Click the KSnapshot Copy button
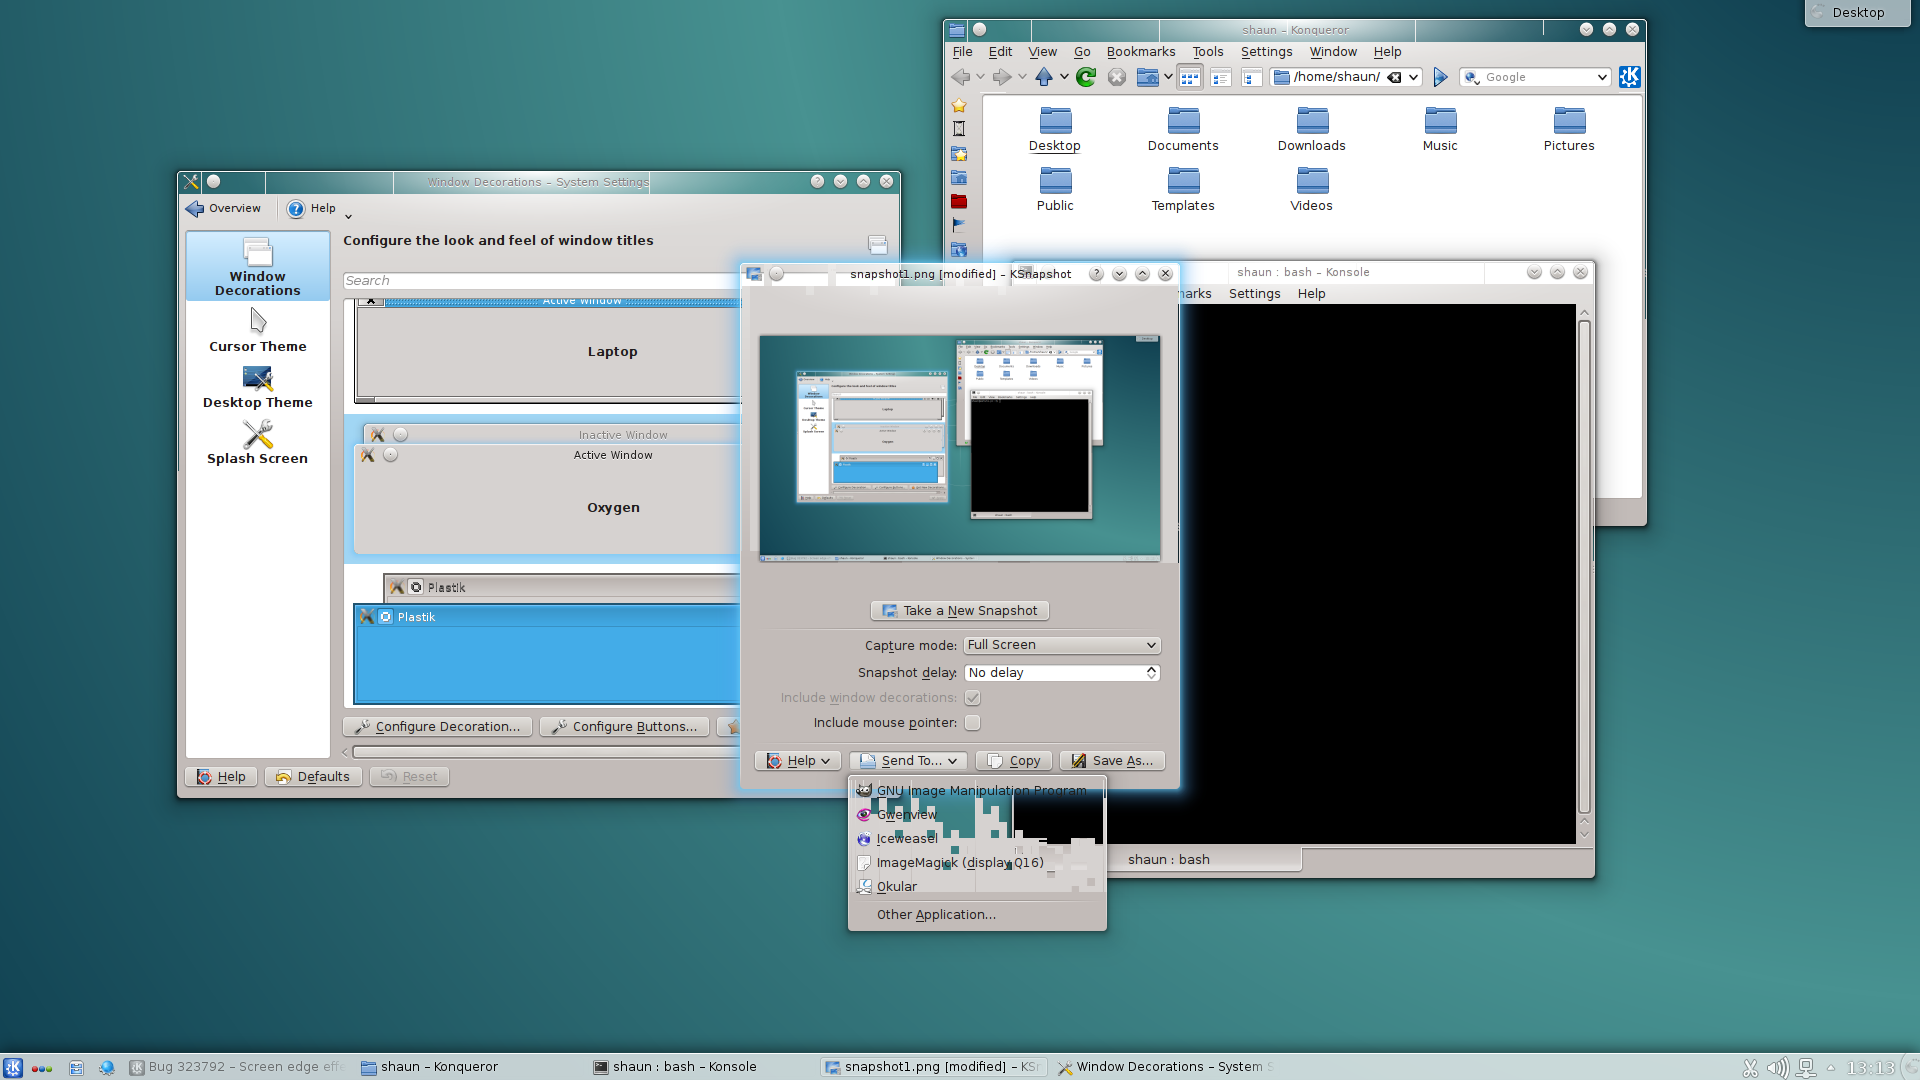Viewport: 1920px width, 1080px height. click(x=1014, y=761)
